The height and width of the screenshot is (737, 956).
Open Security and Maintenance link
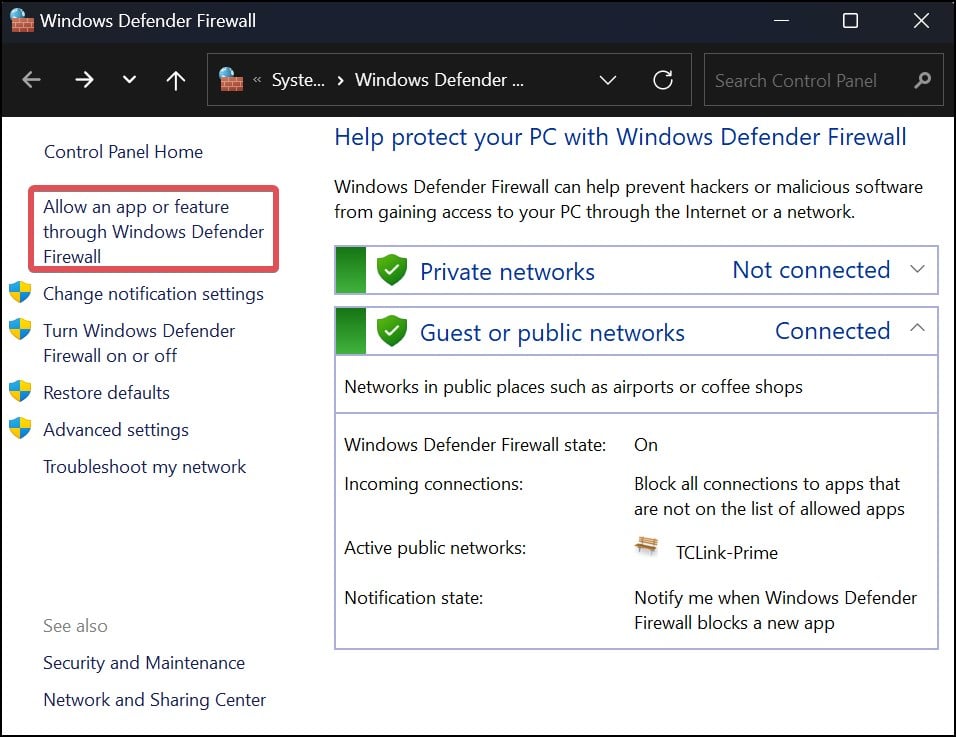[144, 663]
